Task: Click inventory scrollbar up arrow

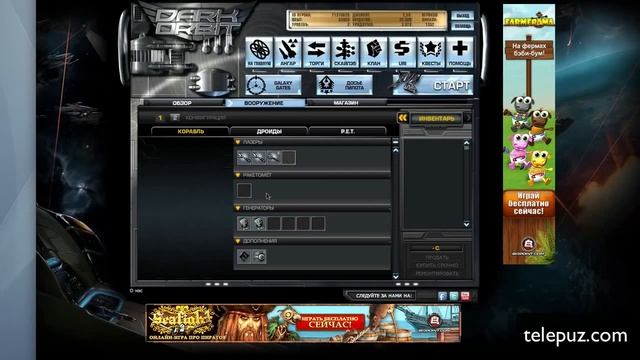Action: (x=467, y=143)
